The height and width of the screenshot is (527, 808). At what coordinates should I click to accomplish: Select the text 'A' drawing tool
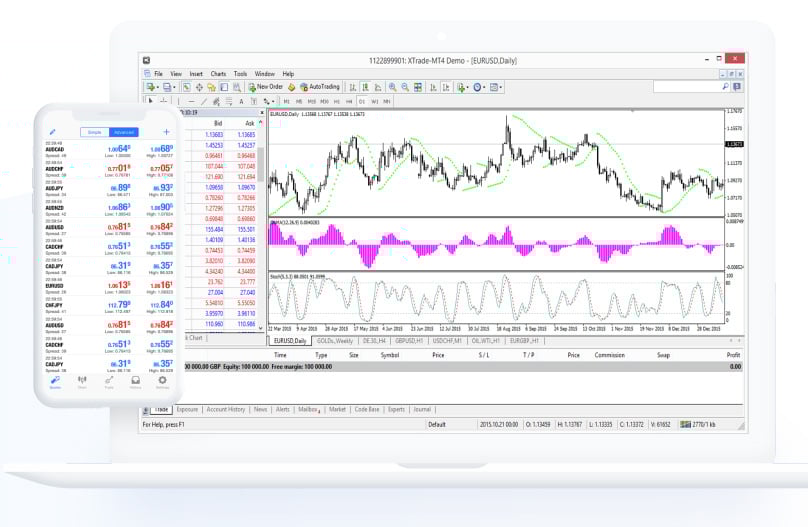(x=241, y=101)
